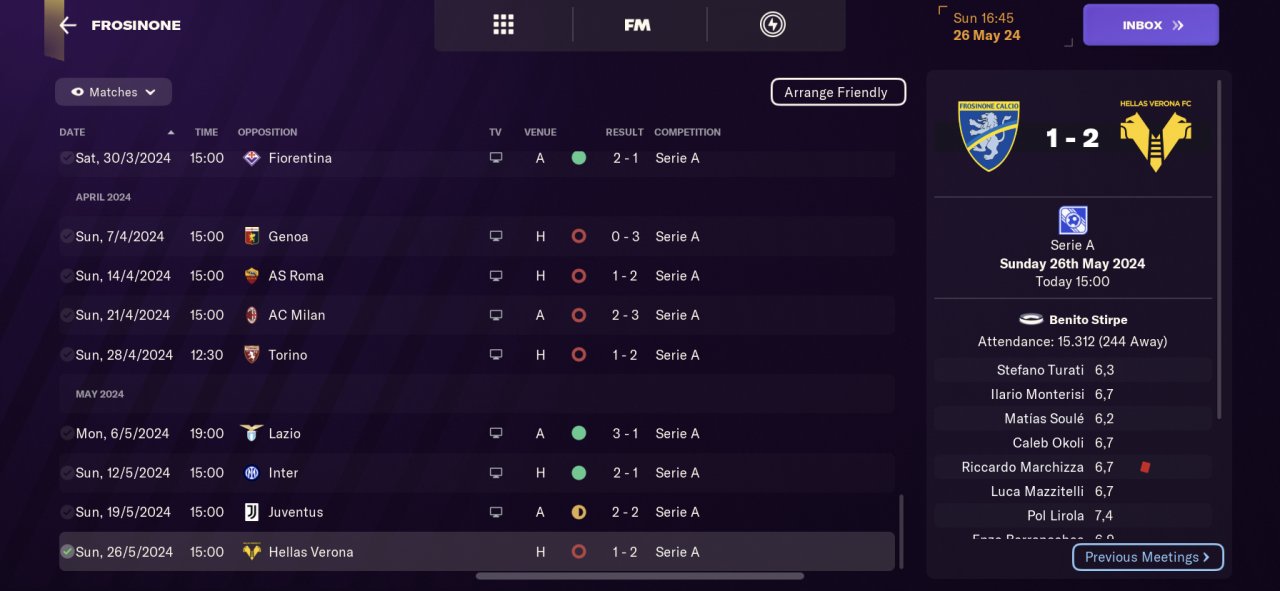Viewport: 1280px width, 591px height.
Task: Expand the Matches view dropdown
Action: [x=113, y=92]
